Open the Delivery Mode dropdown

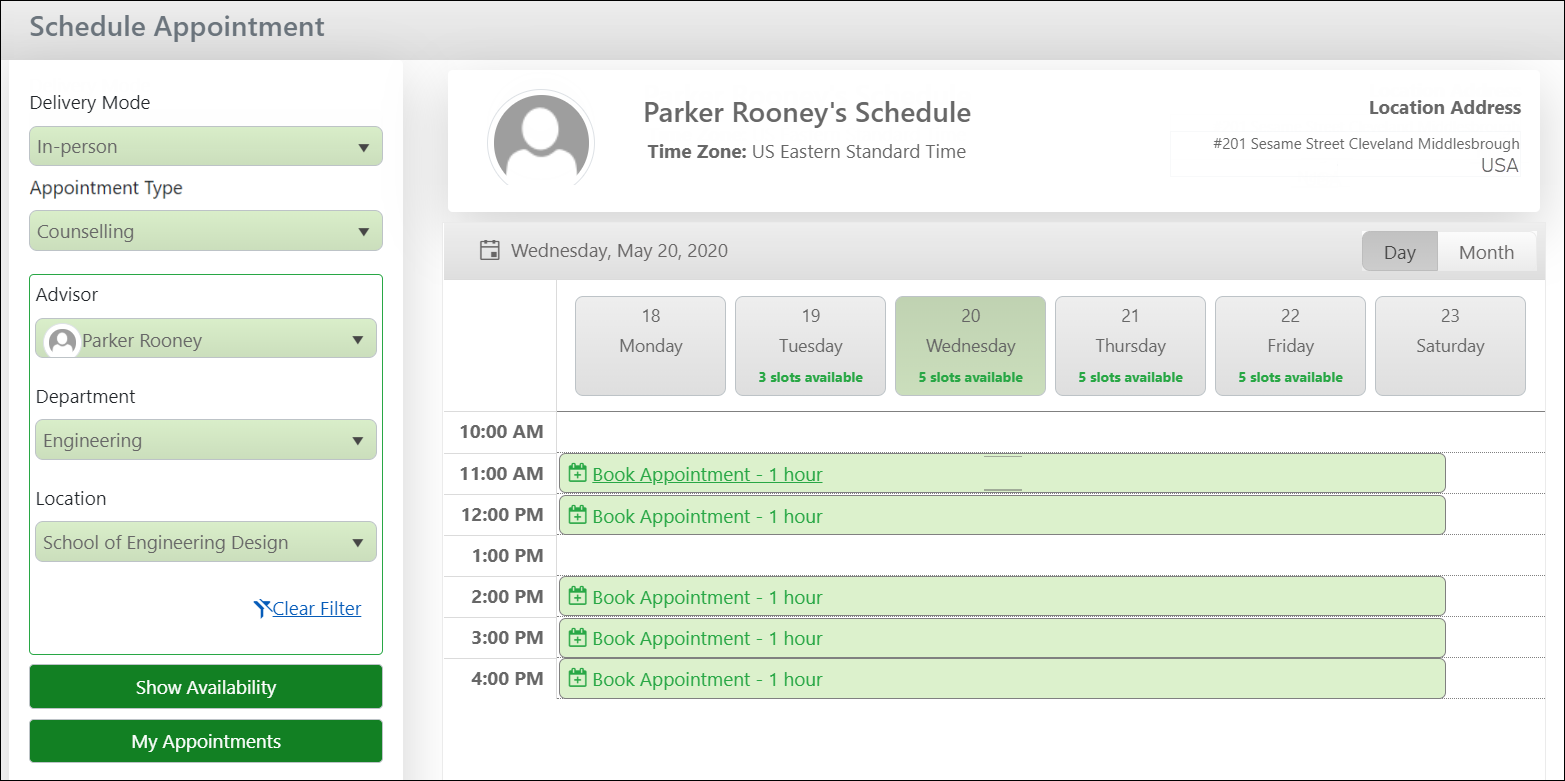(206, 146)
